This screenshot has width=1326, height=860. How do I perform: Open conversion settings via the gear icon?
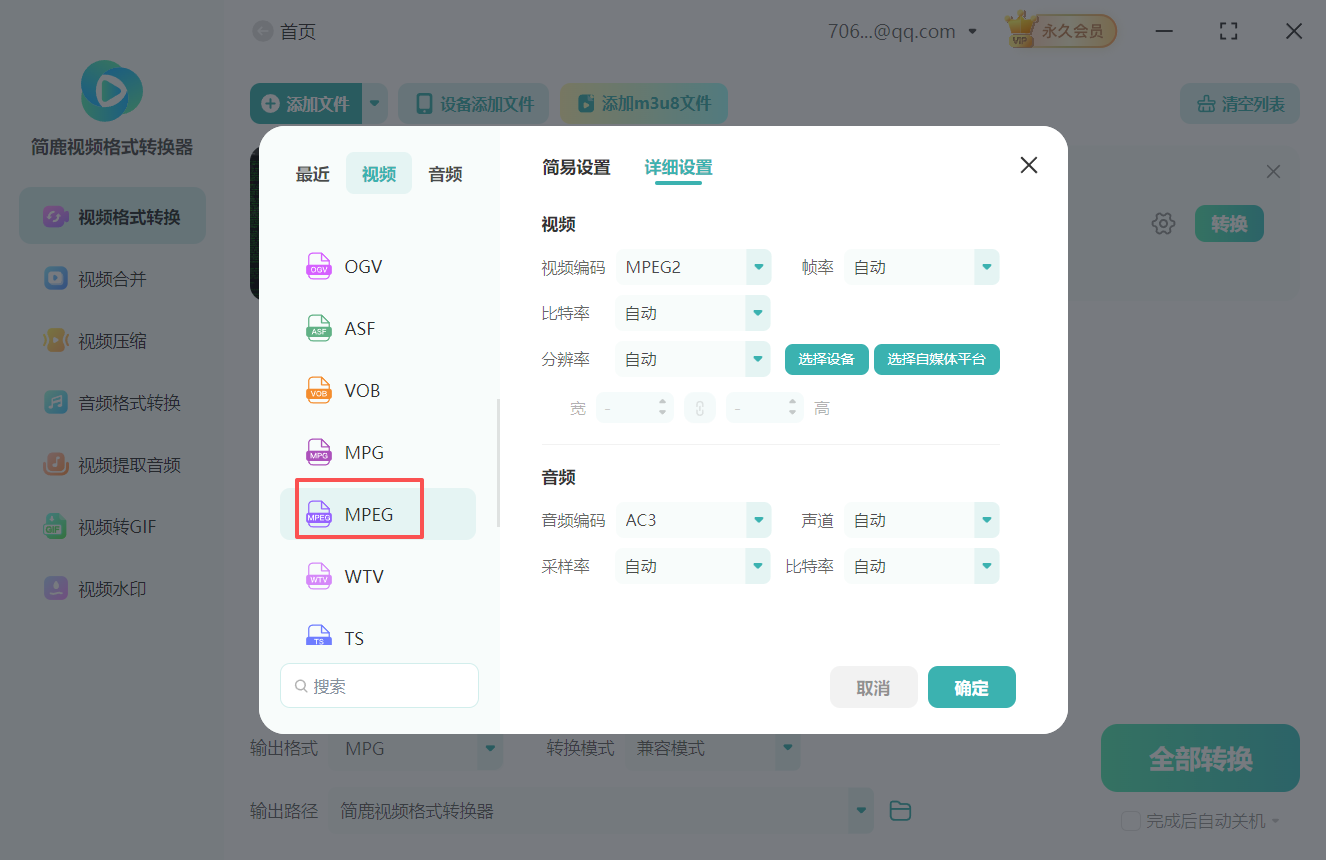[x=1163, y=223]
